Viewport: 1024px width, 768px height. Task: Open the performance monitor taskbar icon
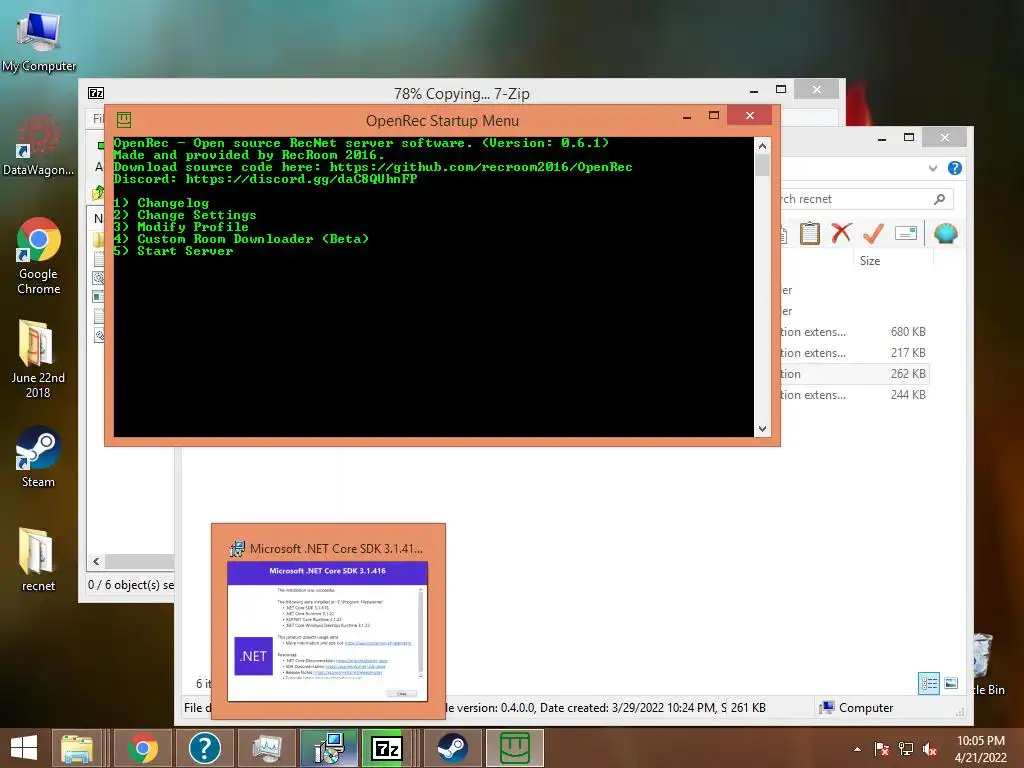266,748
